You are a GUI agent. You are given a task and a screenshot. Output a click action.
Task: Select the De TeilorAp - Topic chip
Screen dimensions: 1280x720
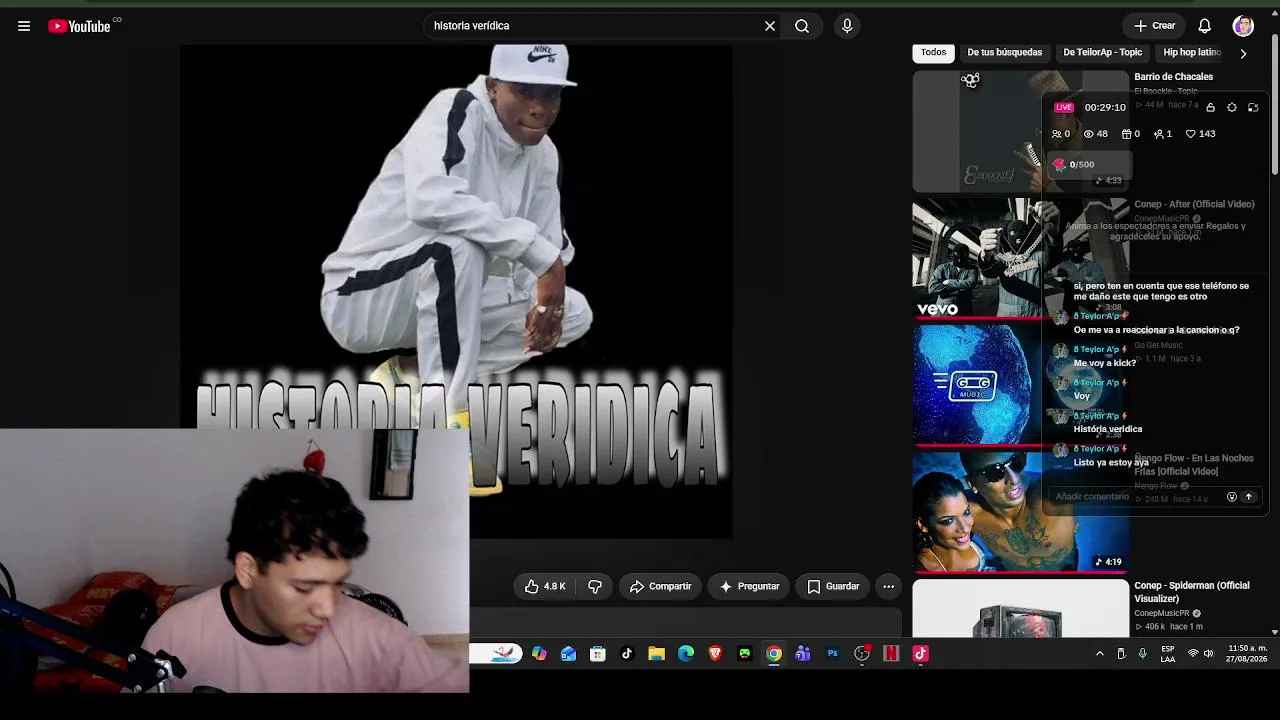pos(1102,52)
